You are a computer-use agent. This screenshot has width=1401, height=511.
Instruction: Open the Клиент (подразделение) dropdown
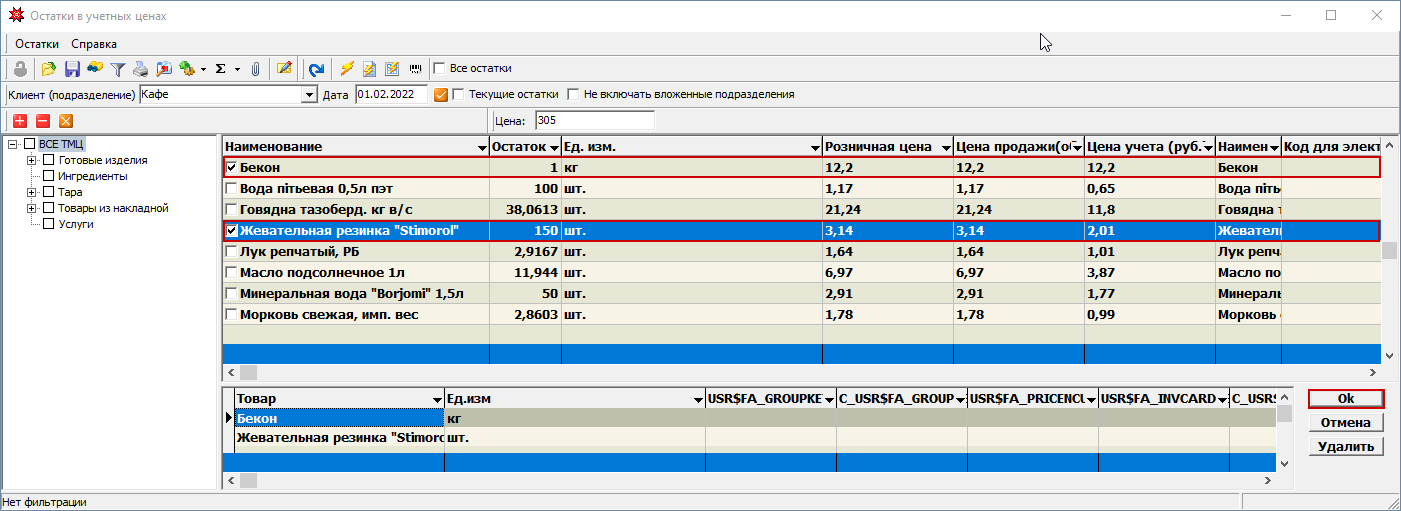pos(309,95)
